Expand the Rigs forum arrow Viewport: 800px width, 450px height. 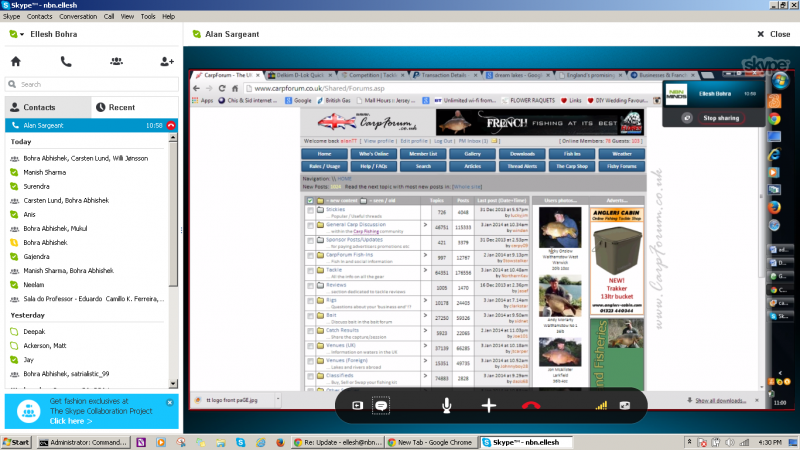[425, 301]
